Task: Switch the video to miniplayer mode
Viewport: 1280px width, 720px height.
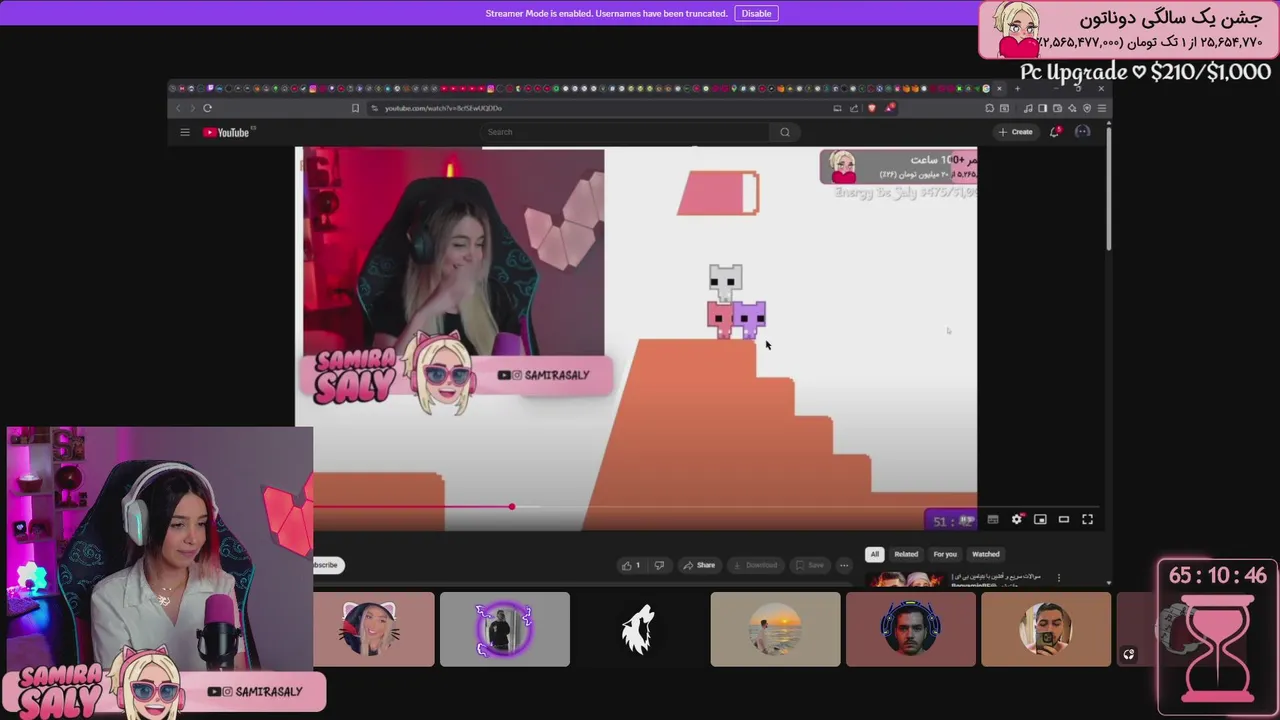Action: click(x=1040, y=519)
